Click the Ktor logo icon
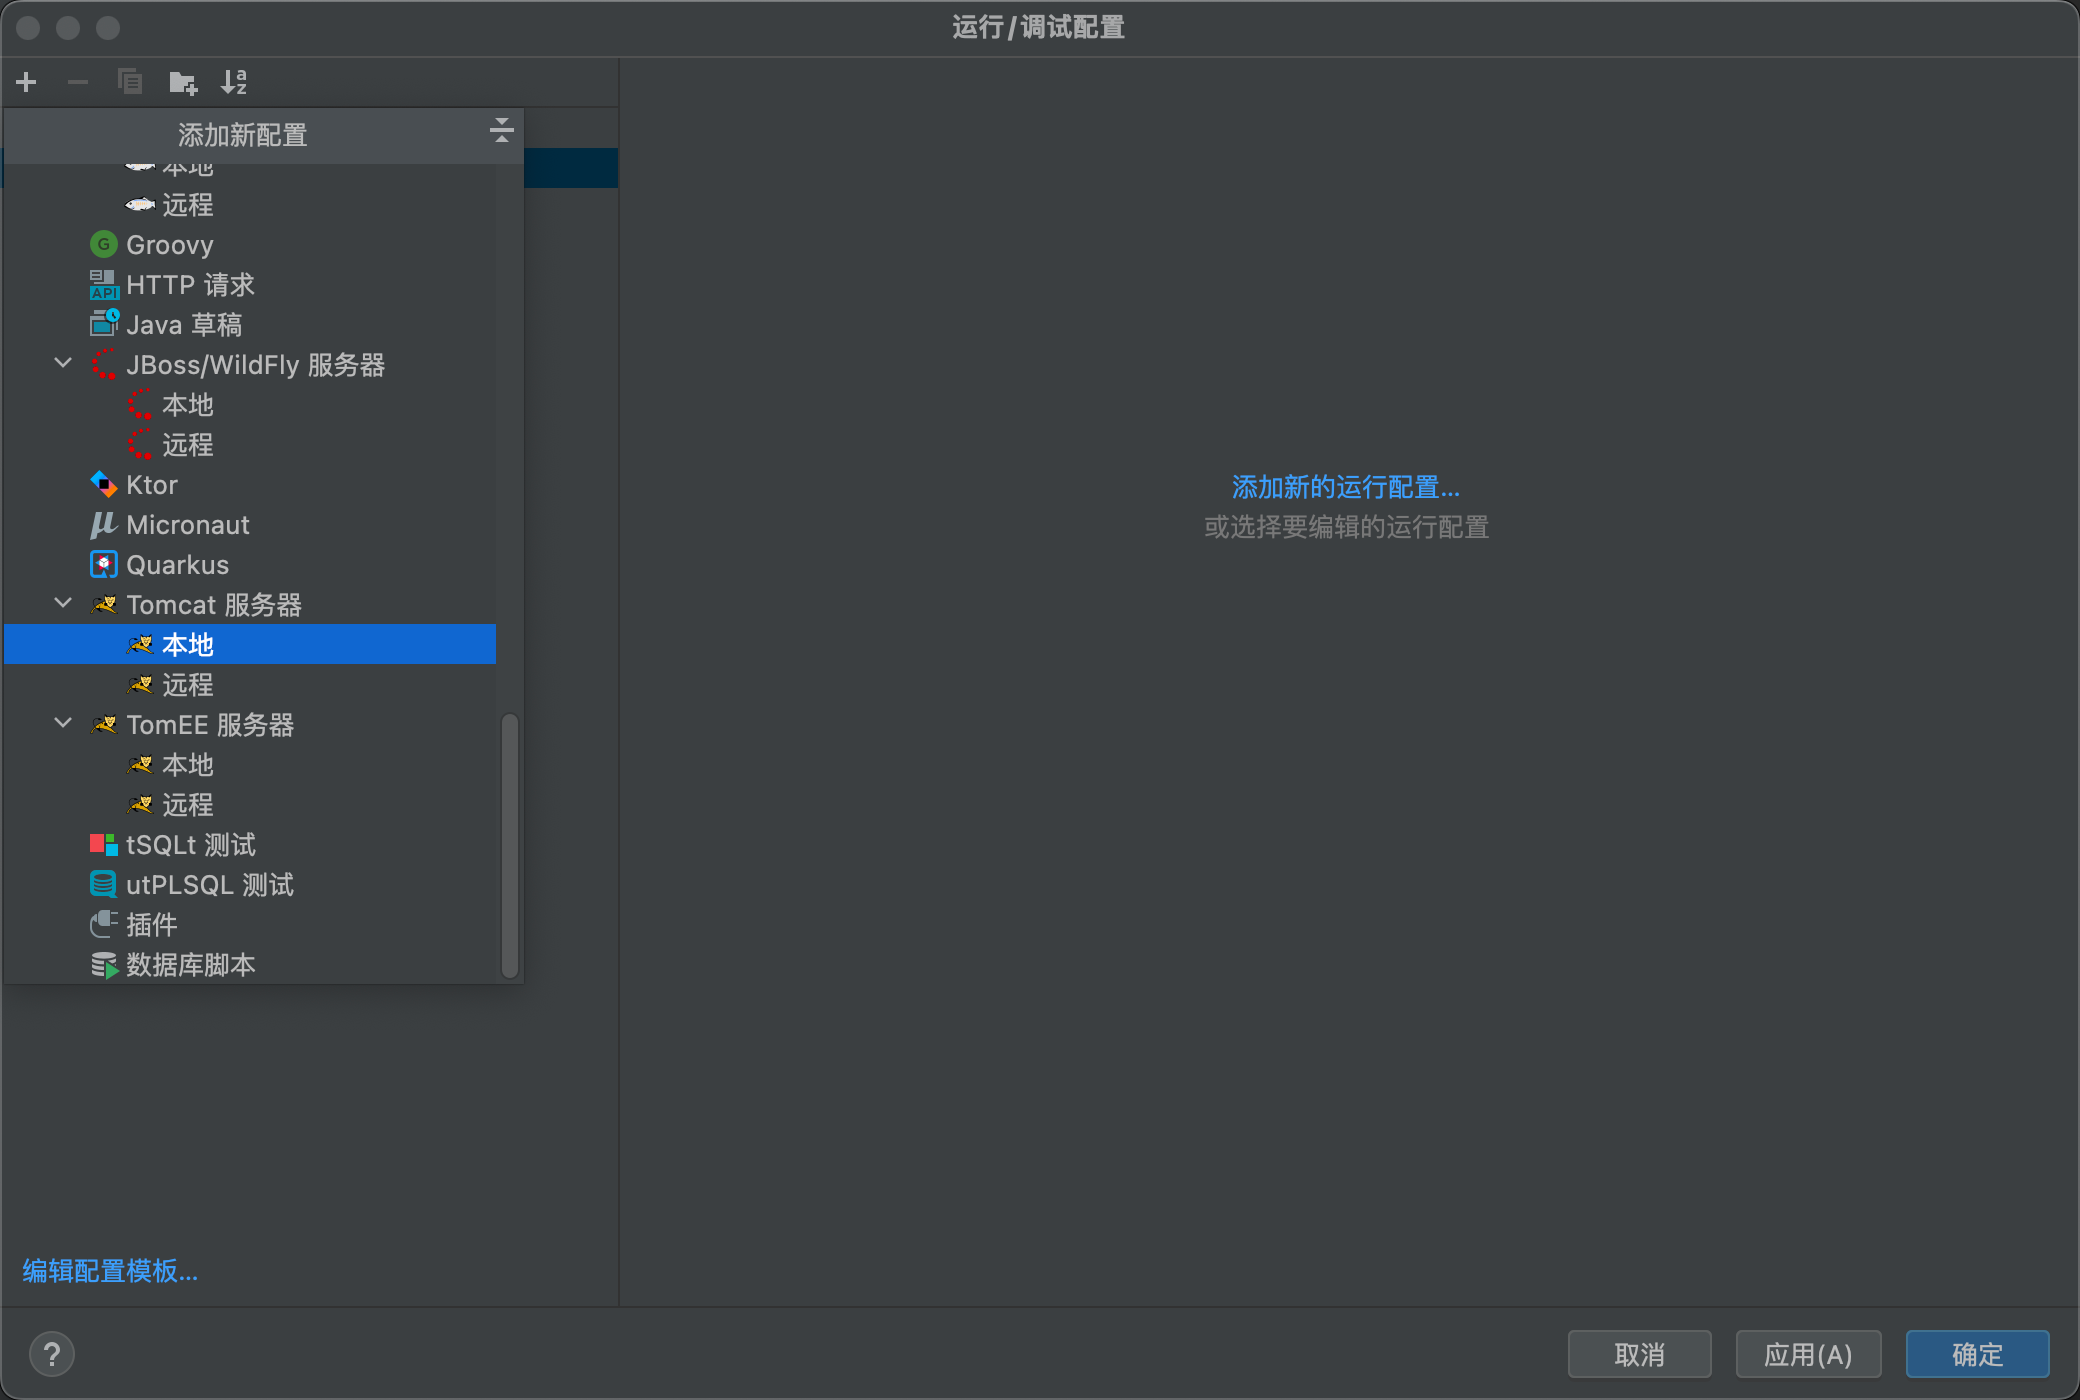The width and height of the screenshot is (2080, 1400). click(x=104, y=484)
